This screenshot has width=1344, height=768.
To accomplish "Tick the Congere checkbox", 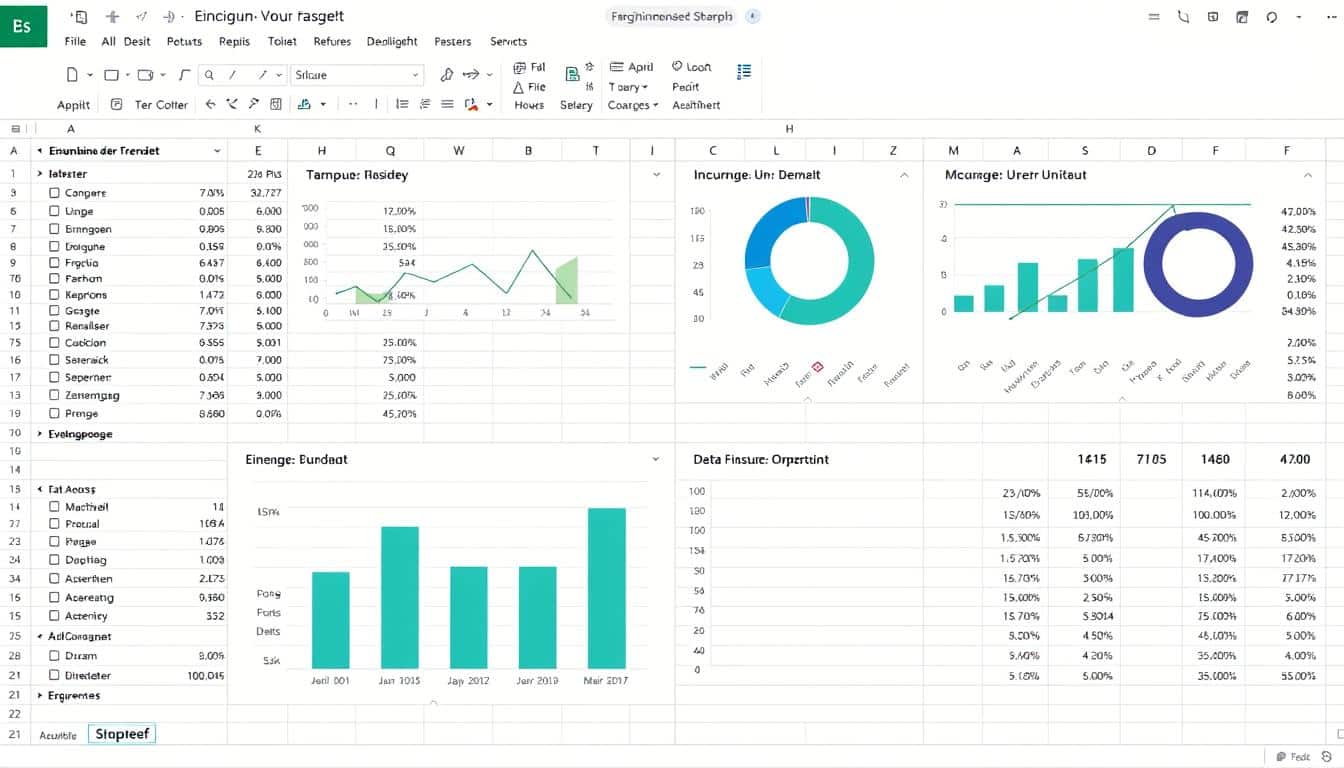I will tap(55, 193).
